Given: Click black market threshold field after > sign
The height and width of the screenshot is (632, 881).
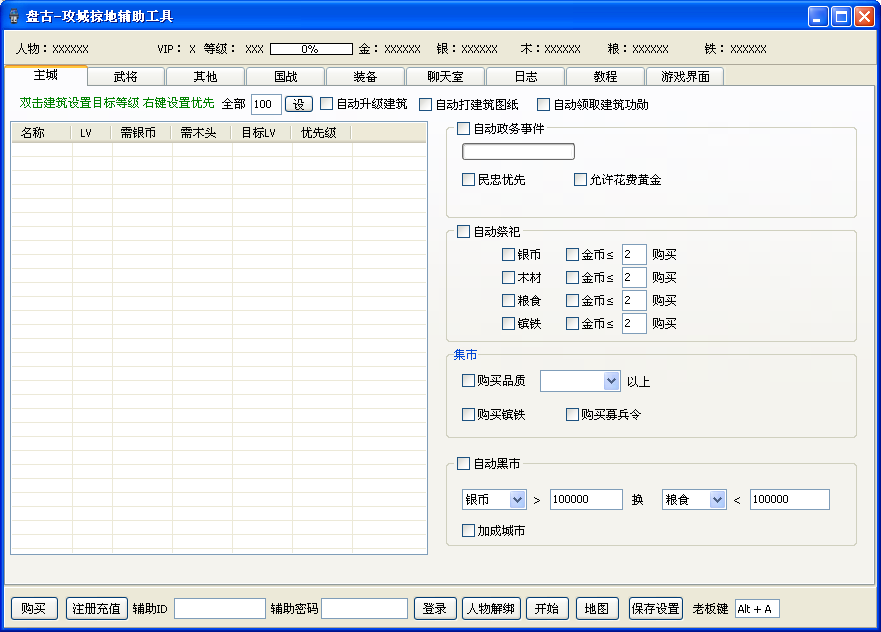Looking at the screenshot, I should point(586,499).
